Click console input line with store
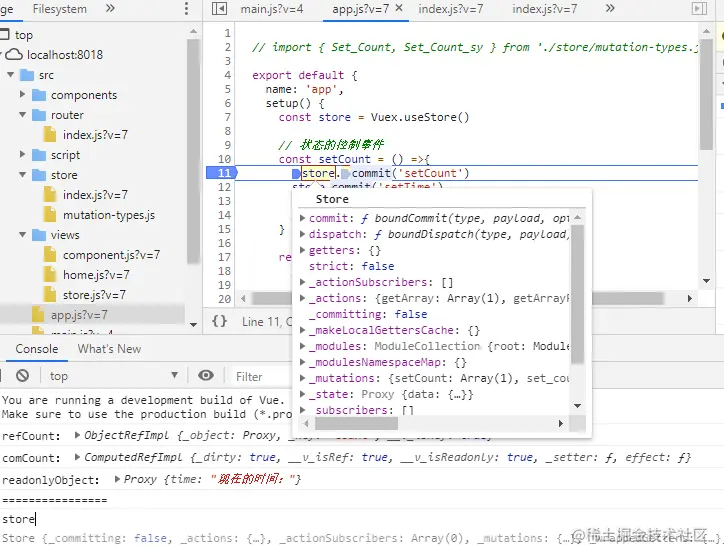 (362, 519)
